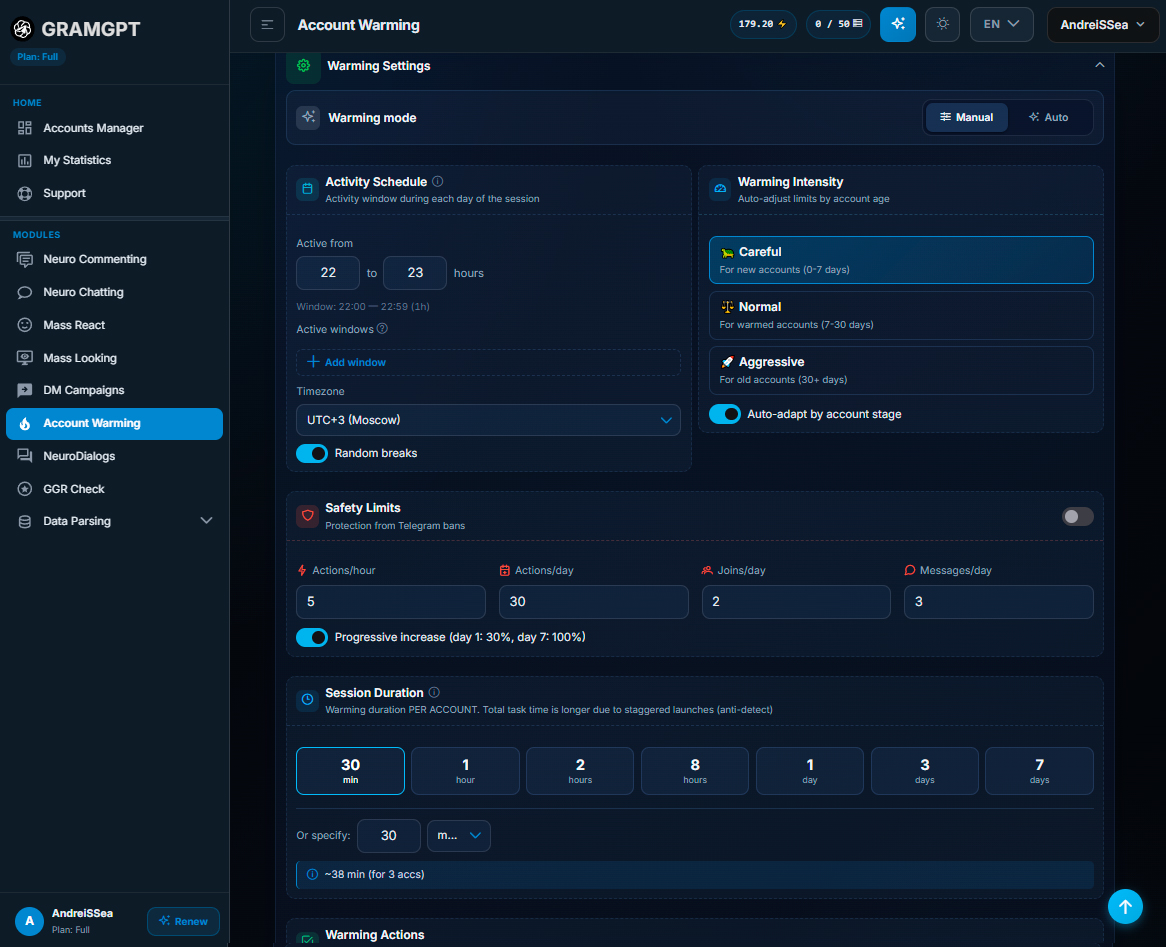Click the Neuro Commenting icon

pos(25,259)
